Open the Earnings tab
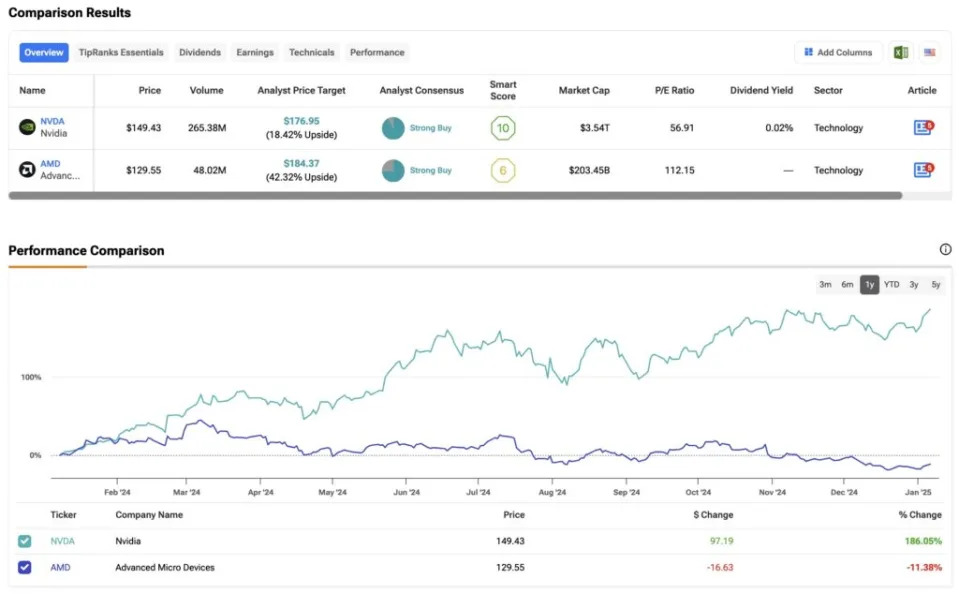Viewport: 959px width, 594px height. (x=255, y=53)
